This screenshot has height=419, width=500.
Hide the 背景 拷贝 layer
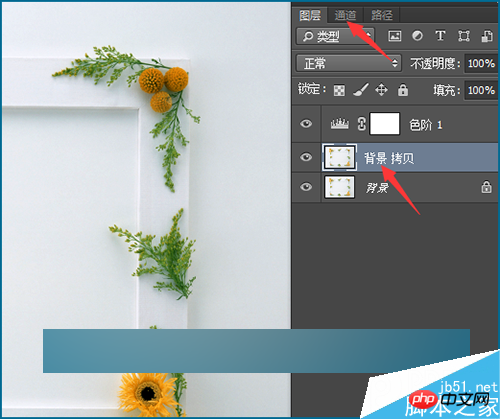(306, 157)
